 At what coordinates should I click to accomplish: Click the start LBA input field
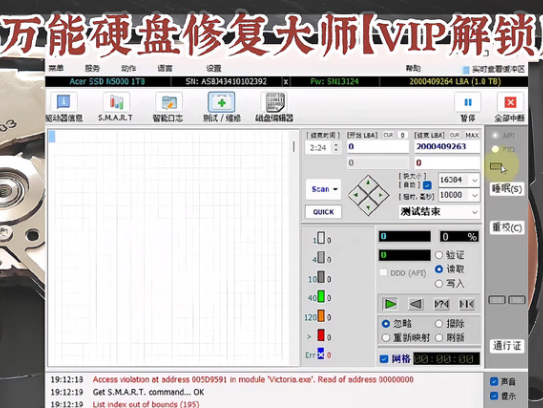coord(378,147)
